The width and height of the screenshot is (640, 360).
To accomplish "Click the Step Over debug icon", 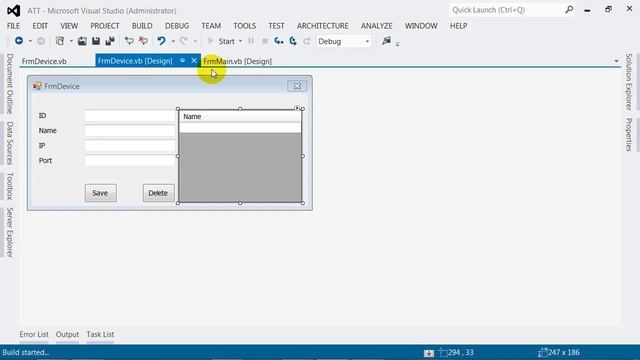I will click(293, 41).
